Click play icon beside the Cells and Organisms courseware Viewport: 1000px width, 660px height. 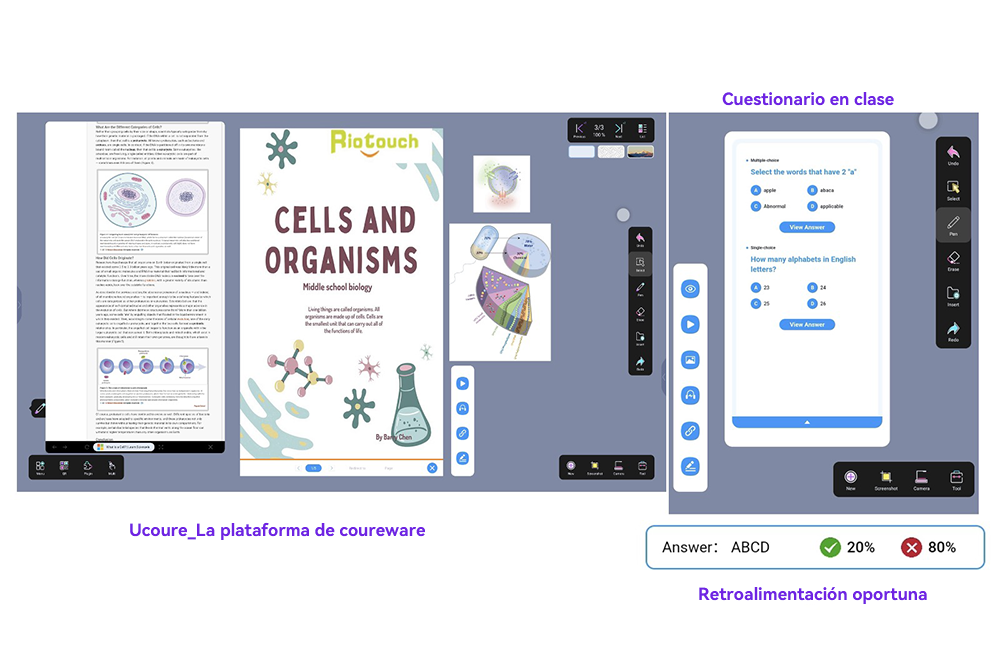(462, 383)
